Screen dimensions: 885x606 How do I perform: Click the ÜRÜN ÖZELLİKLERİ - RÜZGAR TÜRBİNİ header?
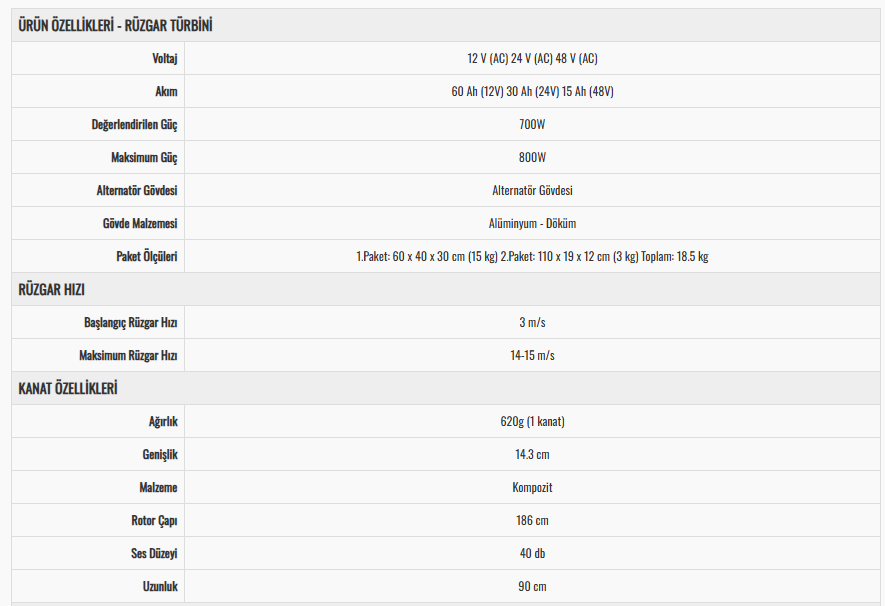(x=115, y=25)
